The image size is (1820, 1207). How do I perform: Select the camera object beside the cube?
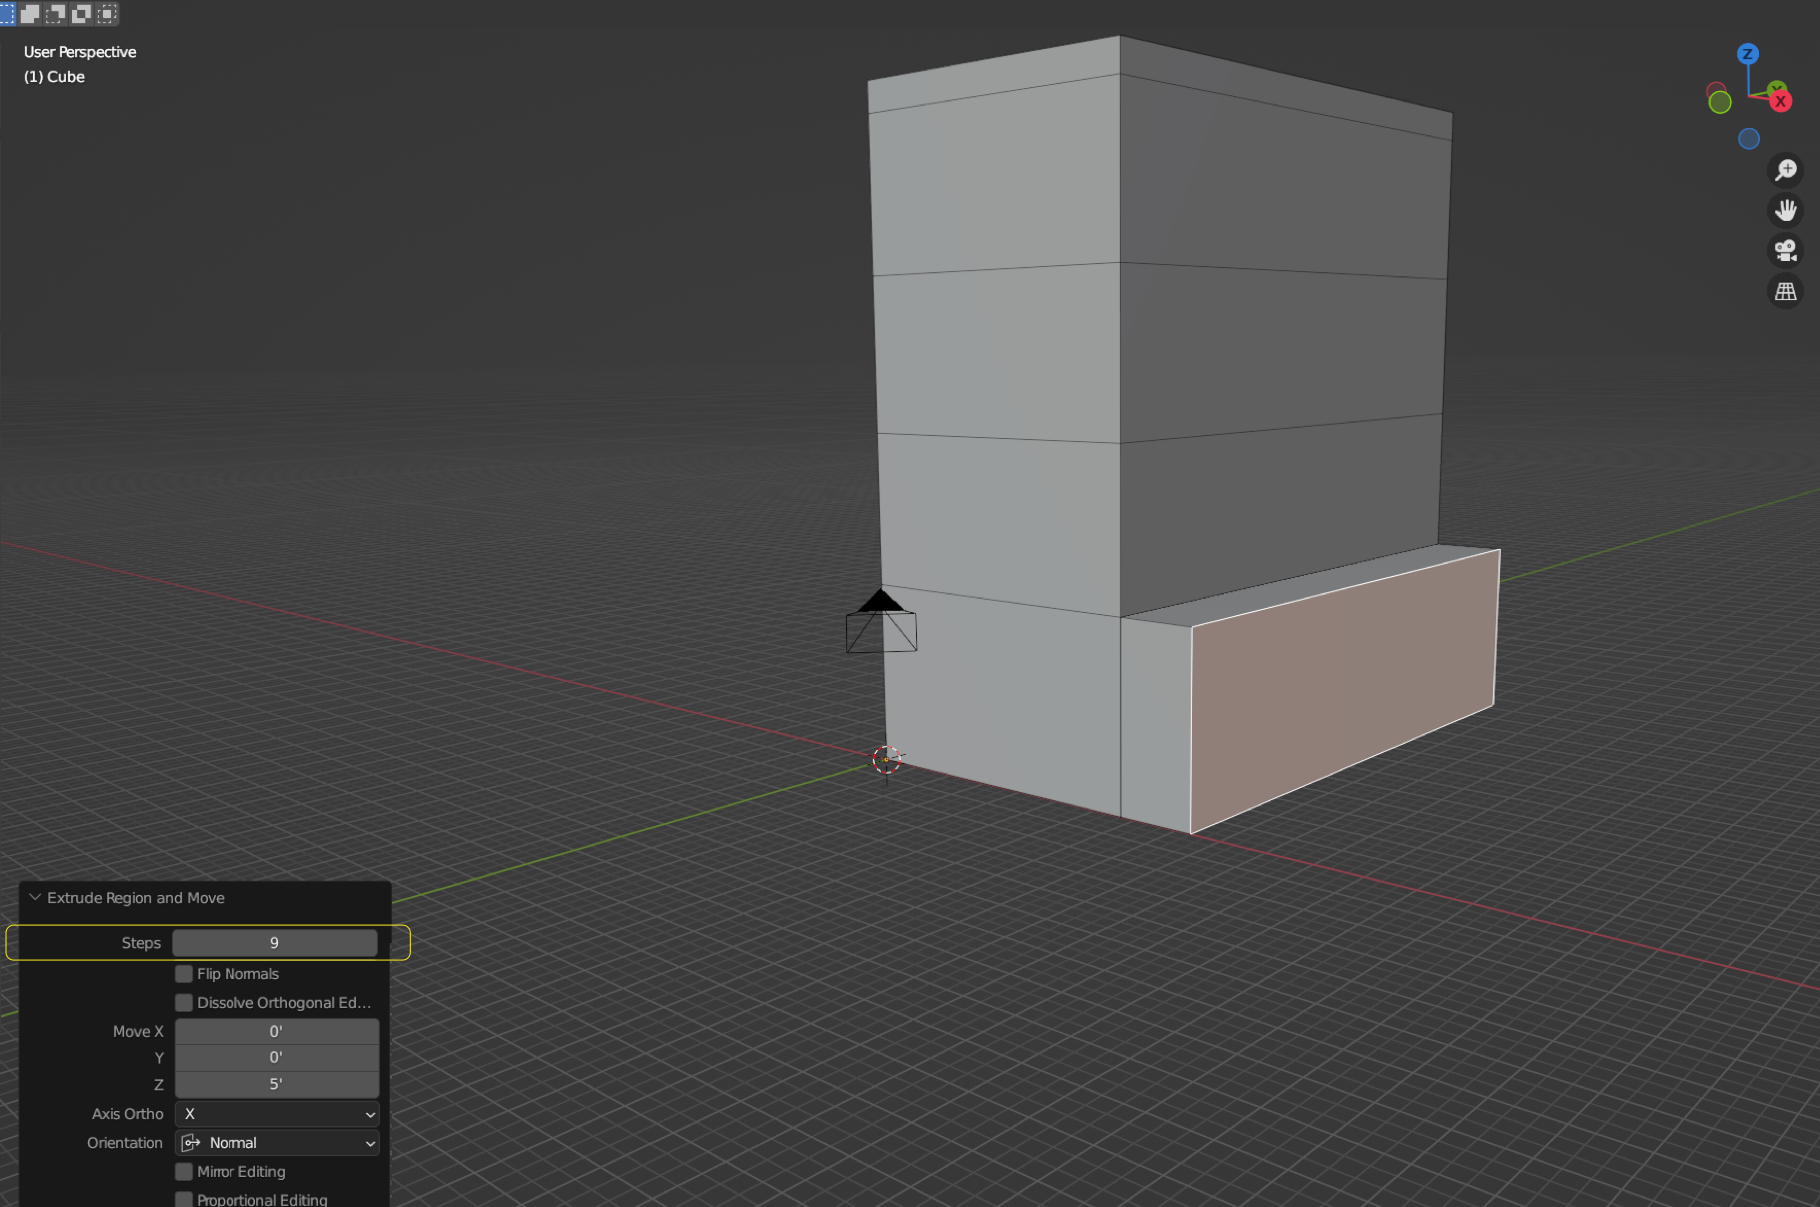click(x=881, y=622)
